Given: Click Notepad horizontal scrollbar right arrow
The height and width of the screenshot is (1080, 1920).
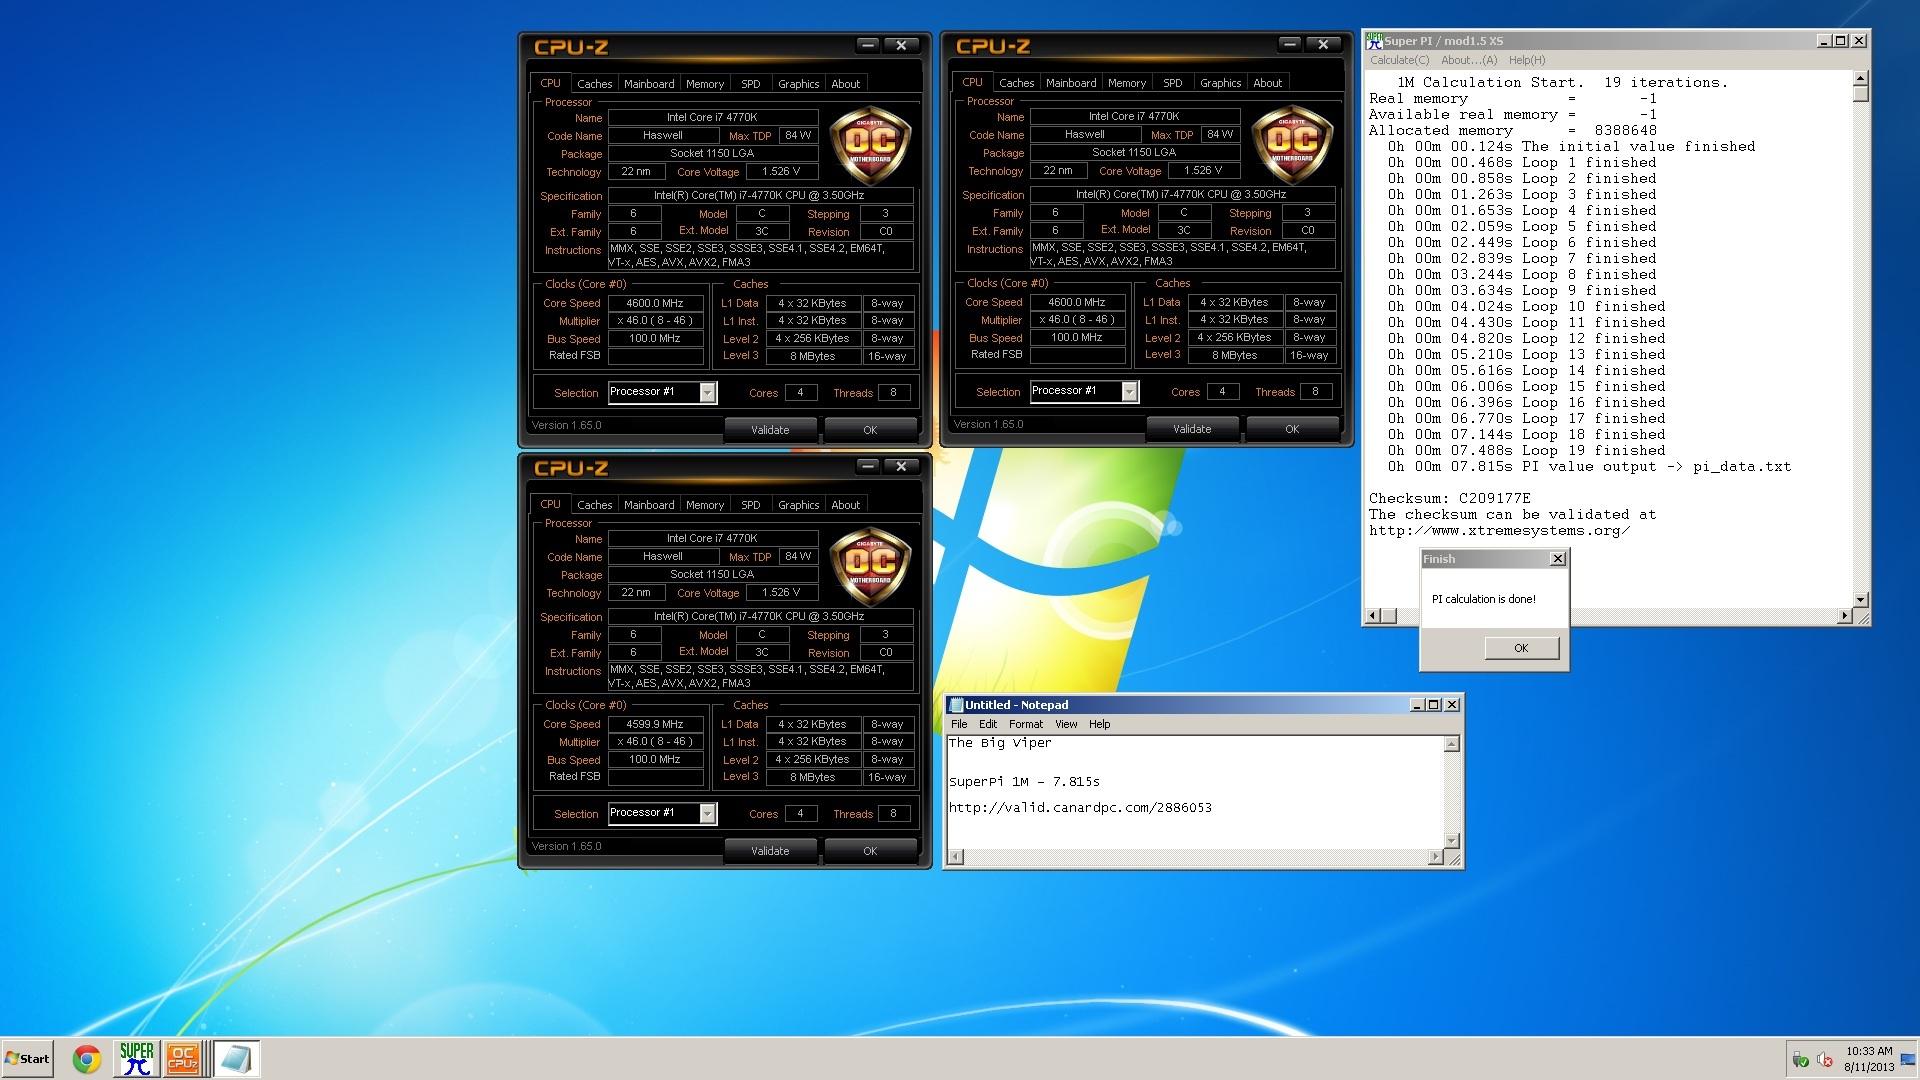Looking at the screenshot, I should [x=1436, y=857].
